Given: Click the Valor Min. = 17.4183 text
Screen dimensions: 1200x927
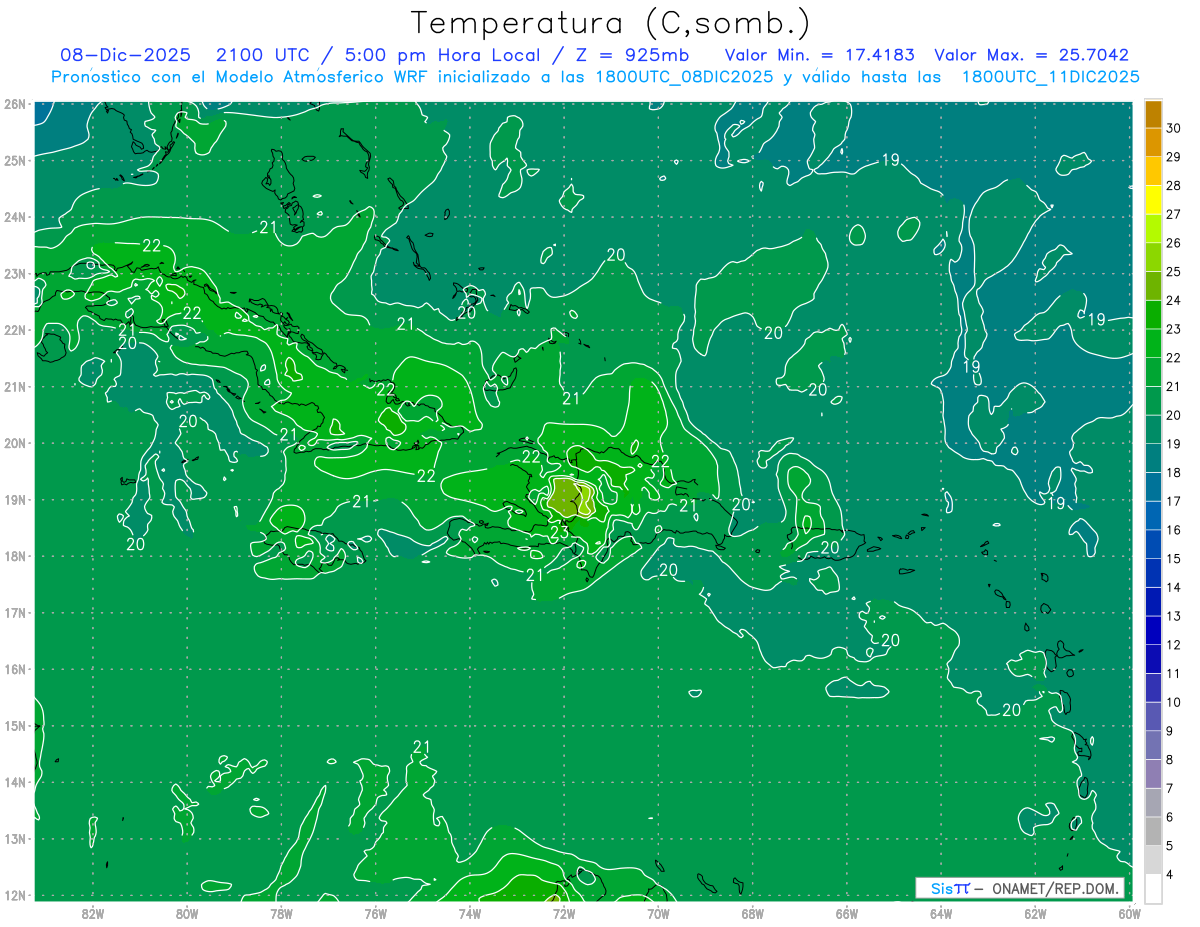Looking at the screenshot, I should [820, 55].
